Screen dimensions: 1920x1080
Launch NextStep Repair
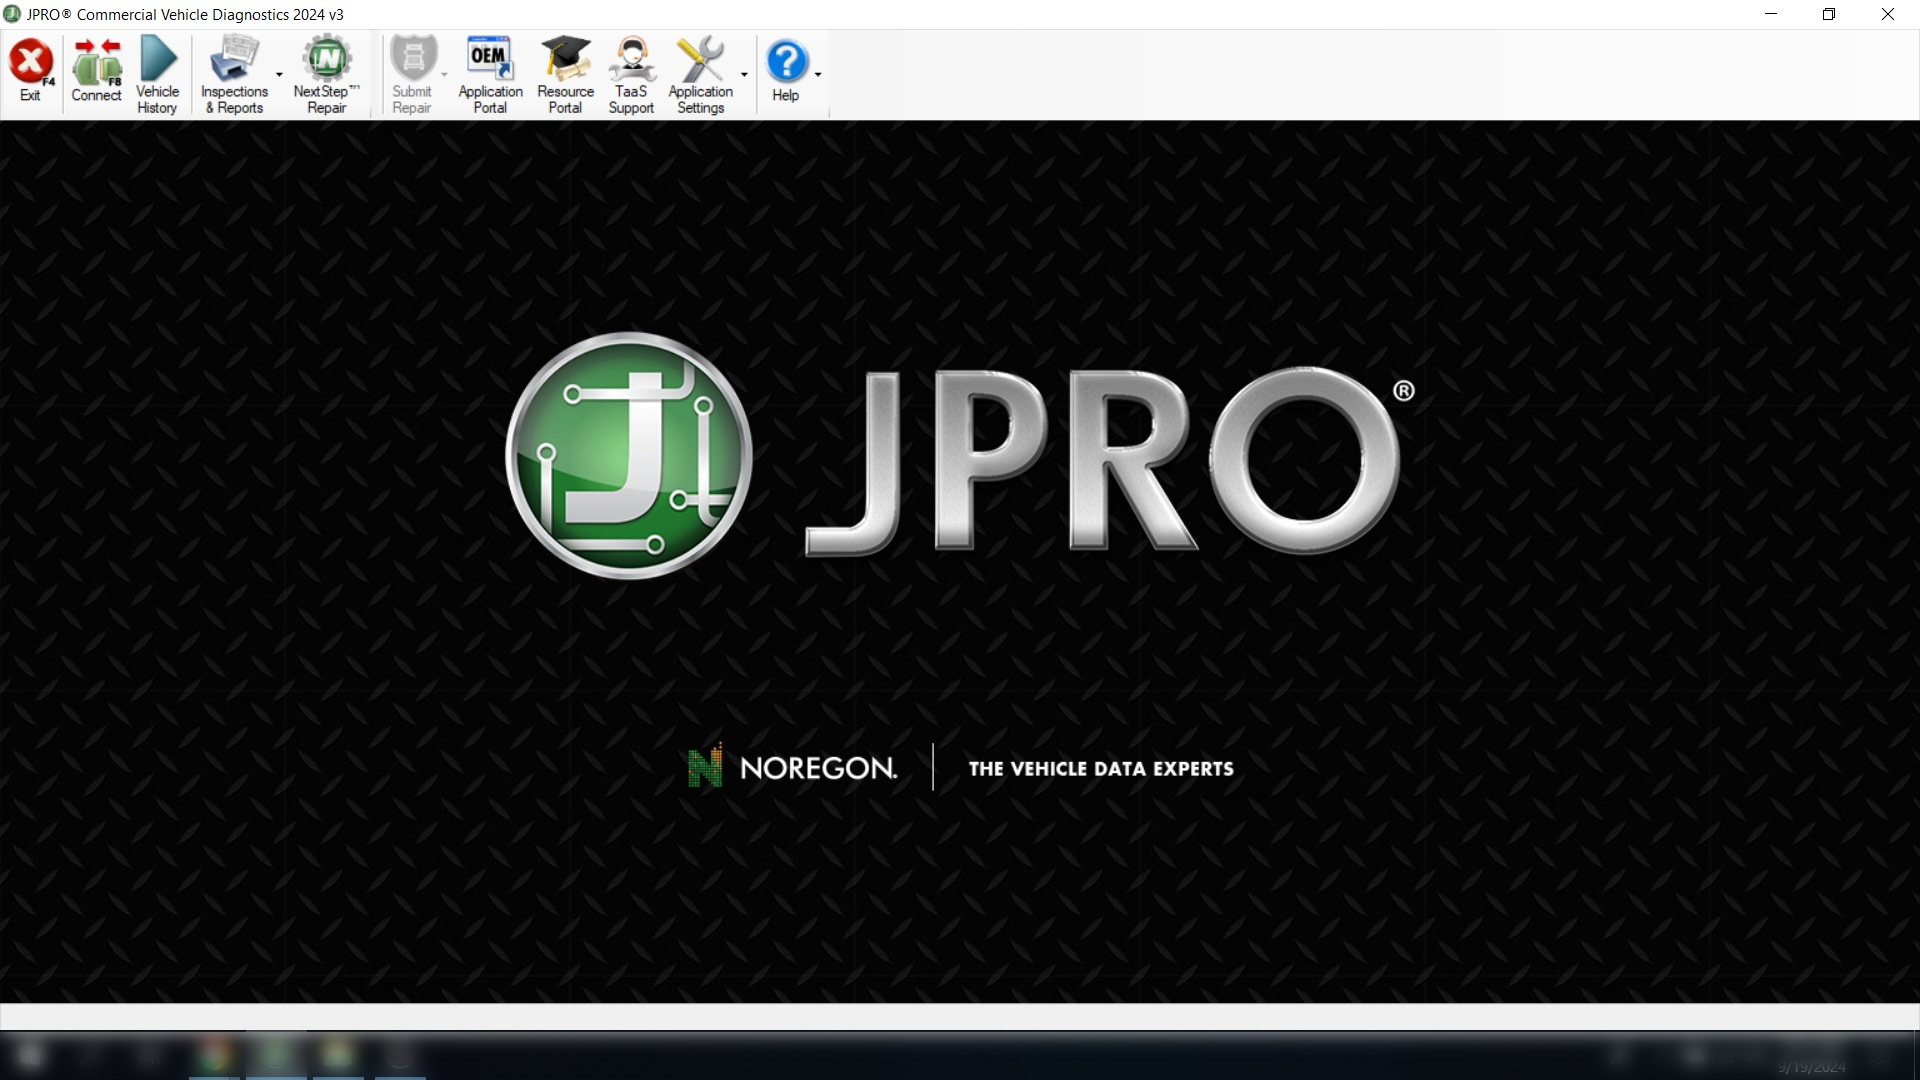326,75
